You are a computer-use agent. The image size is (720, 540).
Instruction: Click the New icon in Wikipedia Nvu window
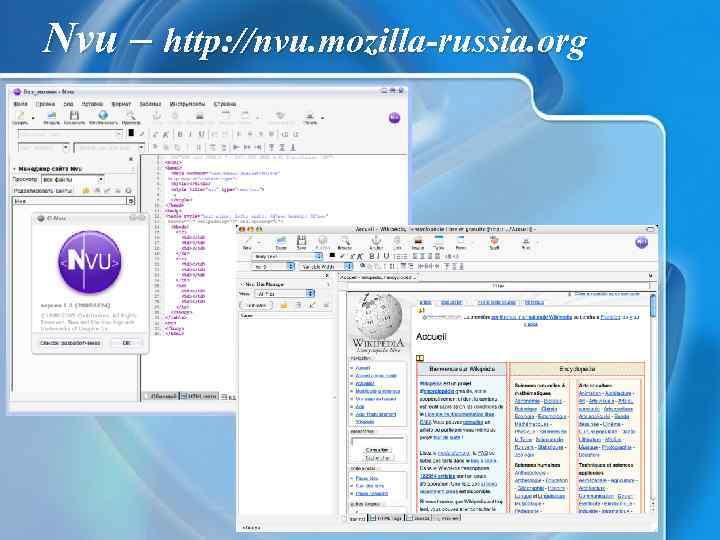[x=248, y=243]
